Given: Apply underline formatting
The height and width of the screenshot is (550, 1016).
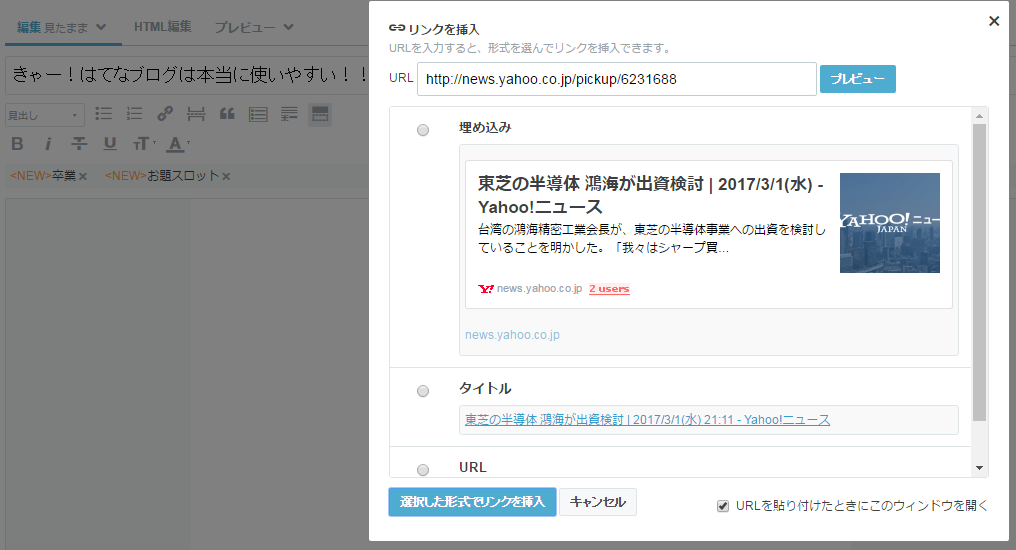Looking at the screenshot, I should [x=110, y=144].
